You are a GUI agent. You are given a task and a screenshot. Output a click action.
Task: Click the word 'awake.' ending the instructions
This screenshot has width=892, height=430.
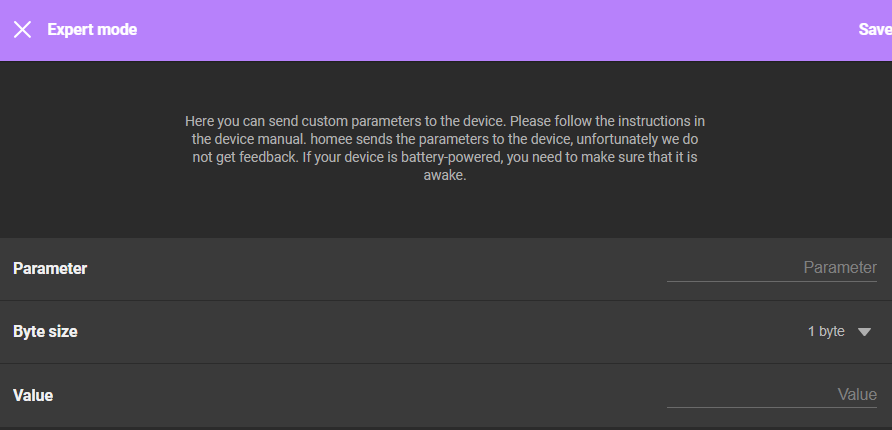pyautogui.click(x=445, y=176)
